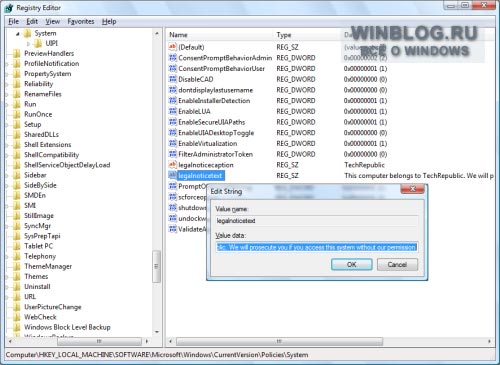Select the ThemeManager key
The image size is (500, 365).
coord(48,266)
